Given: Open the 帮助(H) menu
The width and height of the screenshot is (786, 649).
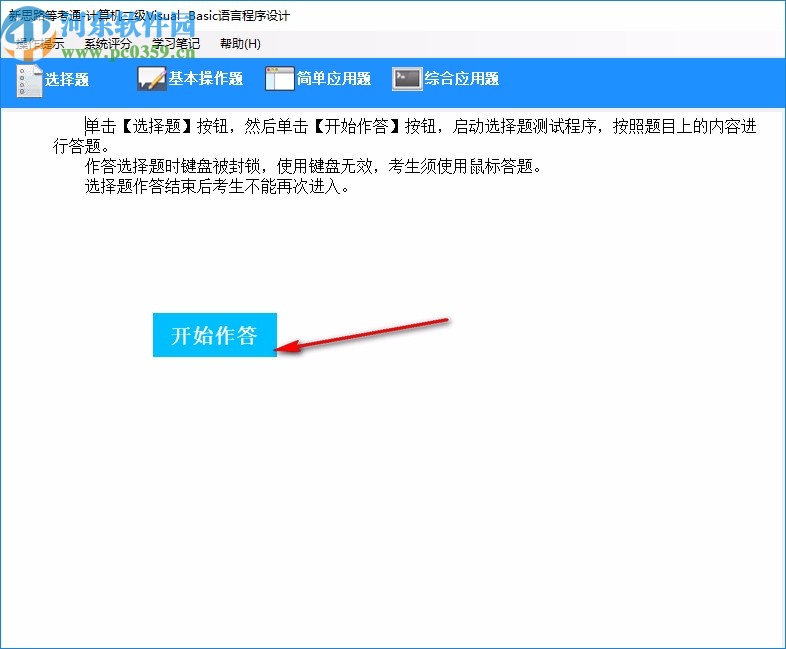Looking at the screenshot, I should coord(240,44).
